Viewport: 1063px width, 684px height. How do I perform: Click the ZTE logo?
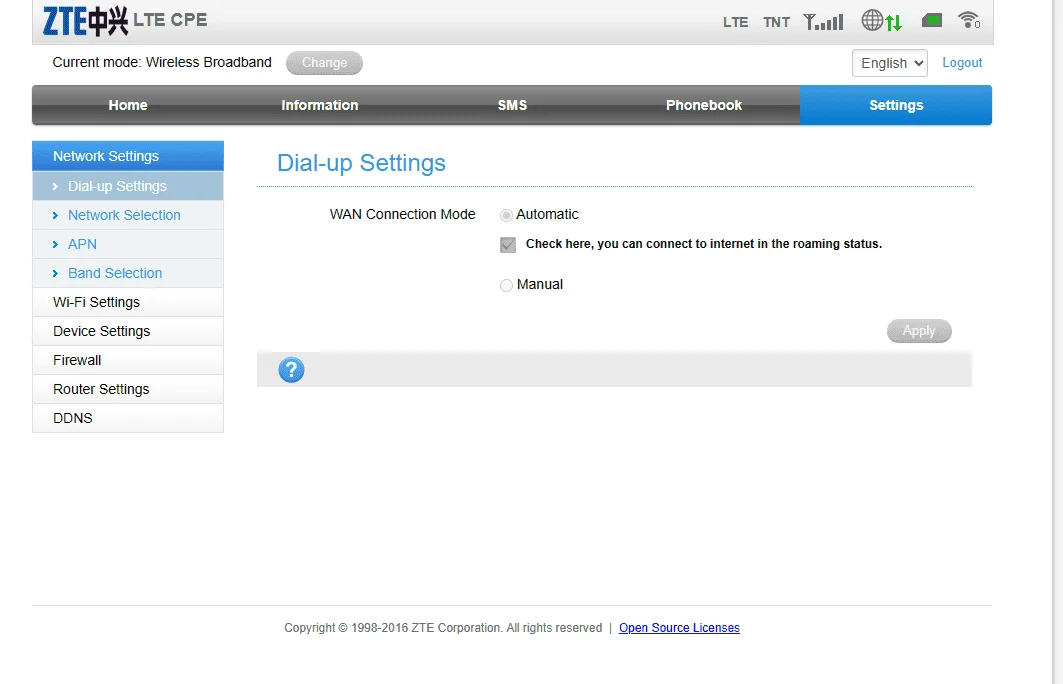(x=85, y=21)
